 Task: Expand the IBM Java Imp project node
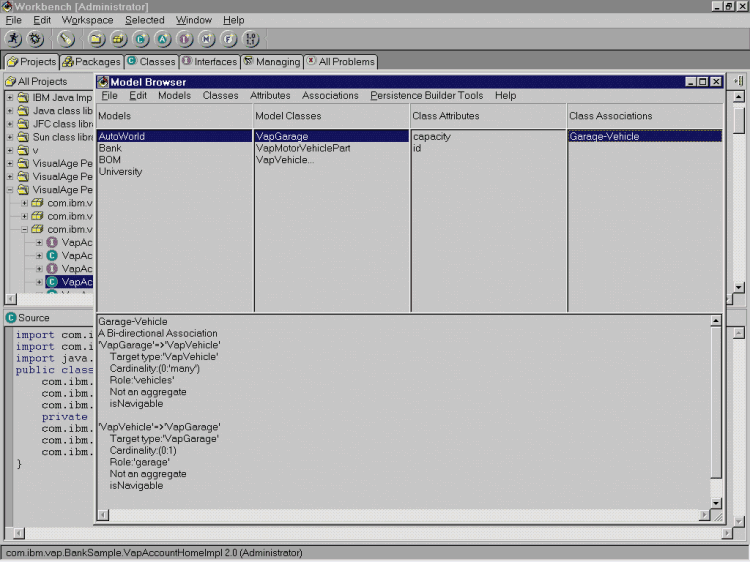[10, 98]
